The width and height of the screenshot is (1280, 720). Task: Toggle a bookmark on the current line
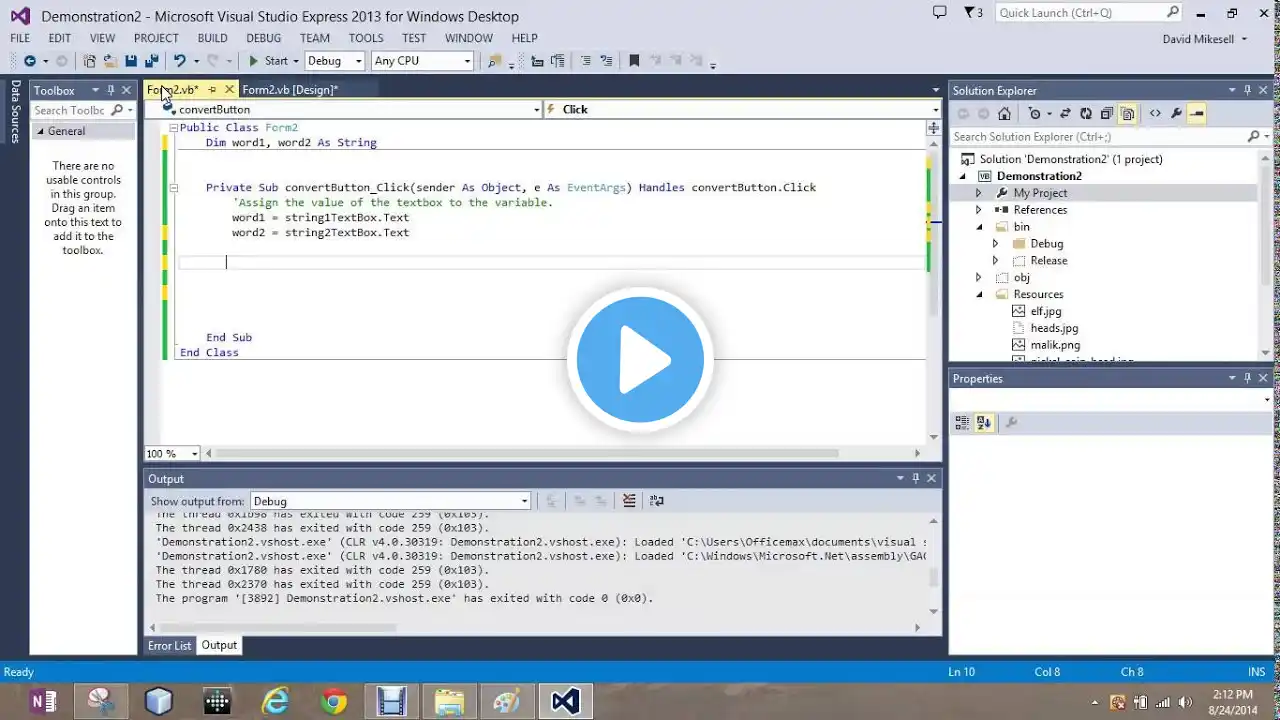[634, 61]
